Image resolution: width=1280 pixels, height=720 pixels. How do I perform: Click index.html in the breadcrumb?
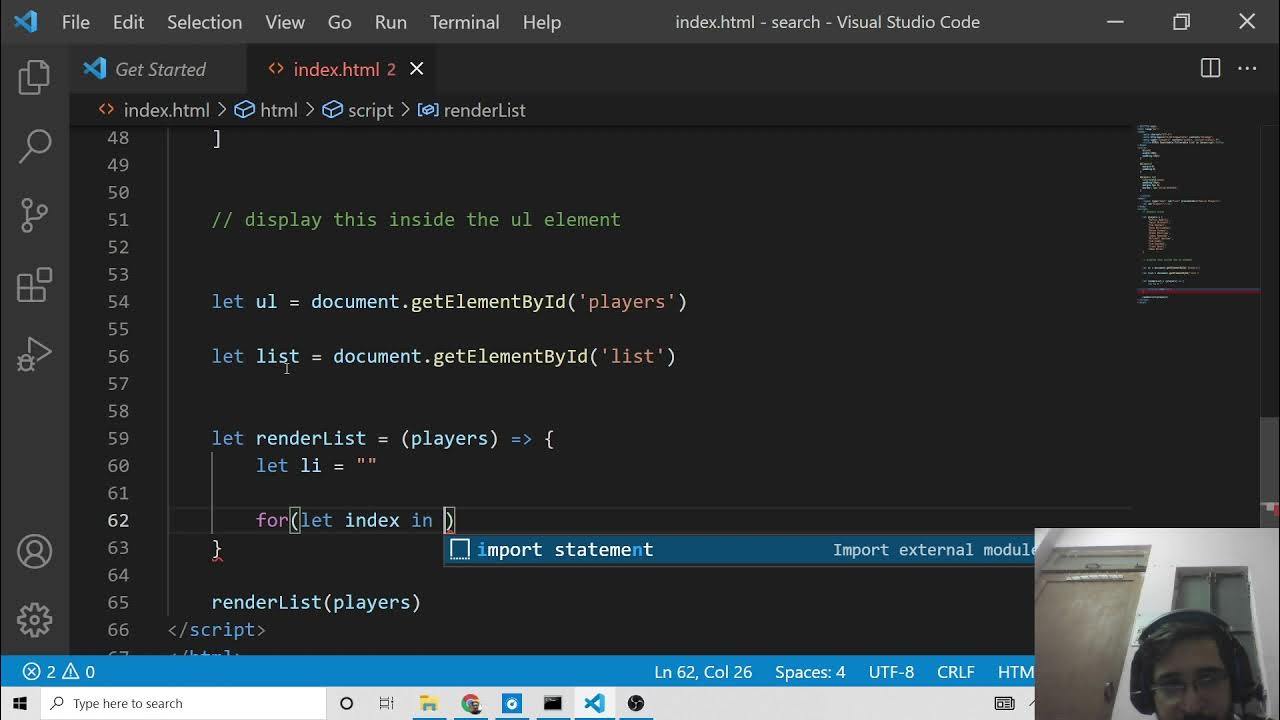point(166,110)
